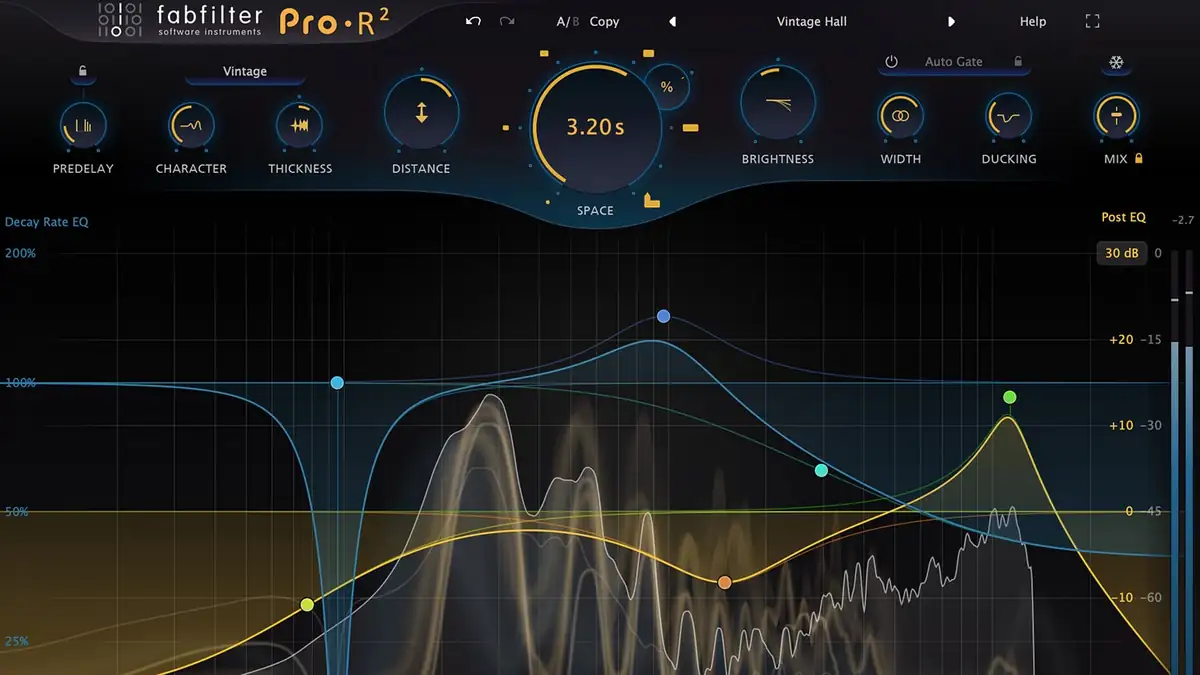Toggle the Auto Gate power button
The image size is (1200, 675).
pyautogui.click(x=890, y=61)
